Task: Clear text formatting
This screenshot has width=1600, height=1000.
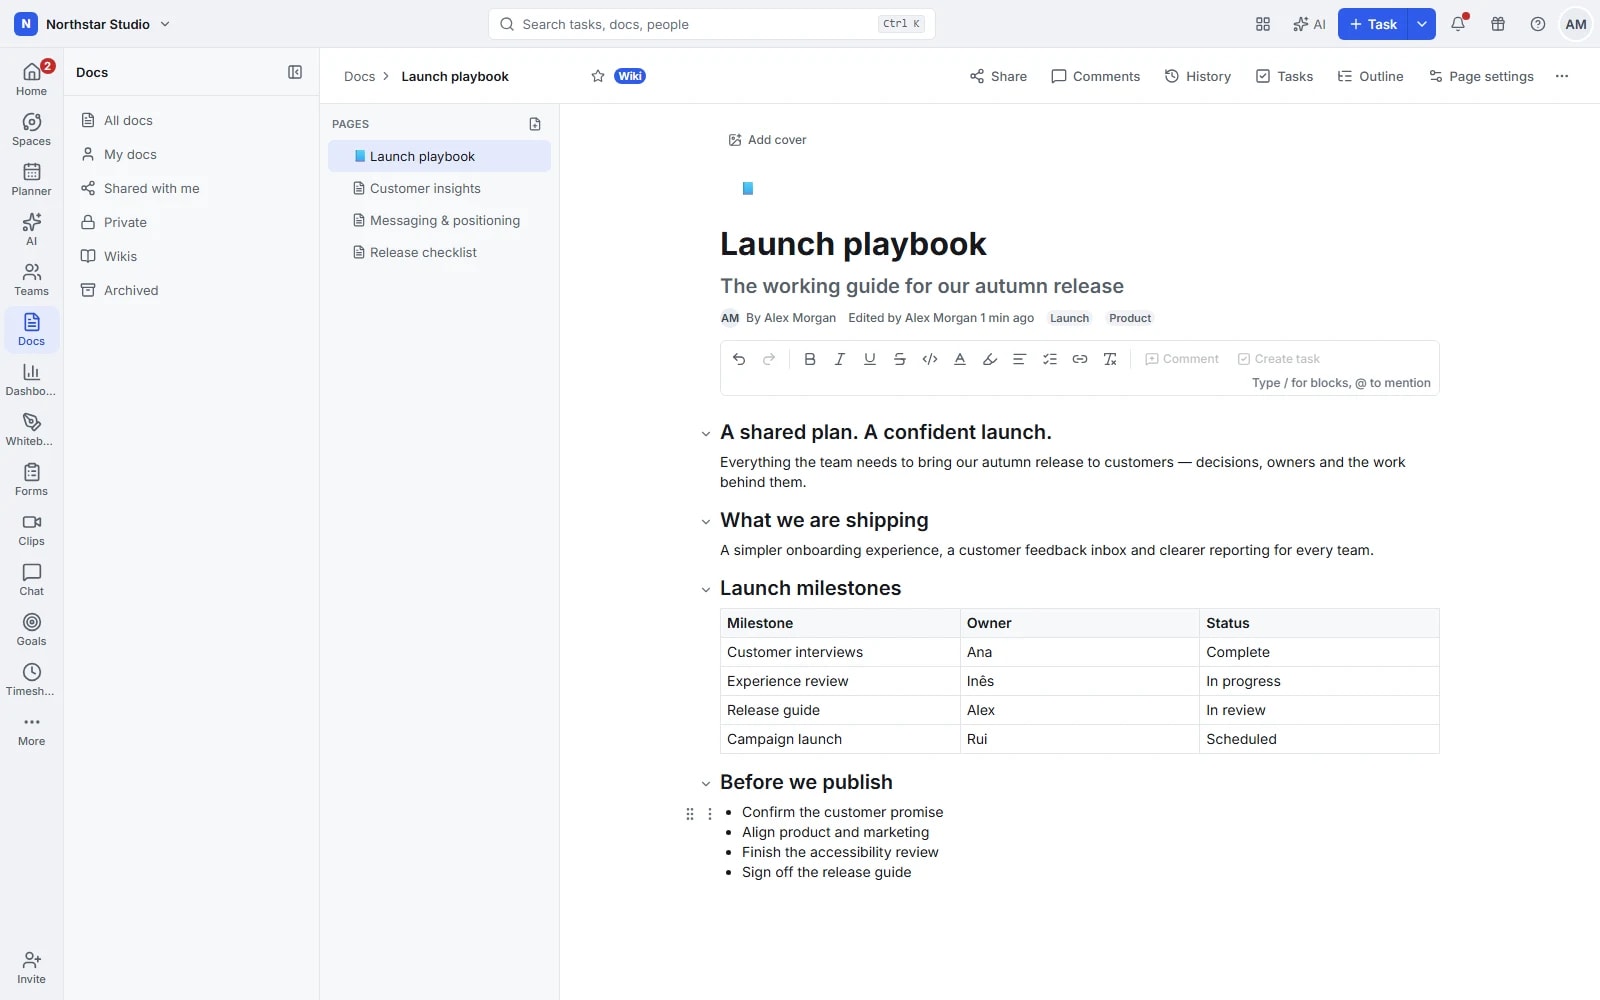Action: (x=1110, y=359)
